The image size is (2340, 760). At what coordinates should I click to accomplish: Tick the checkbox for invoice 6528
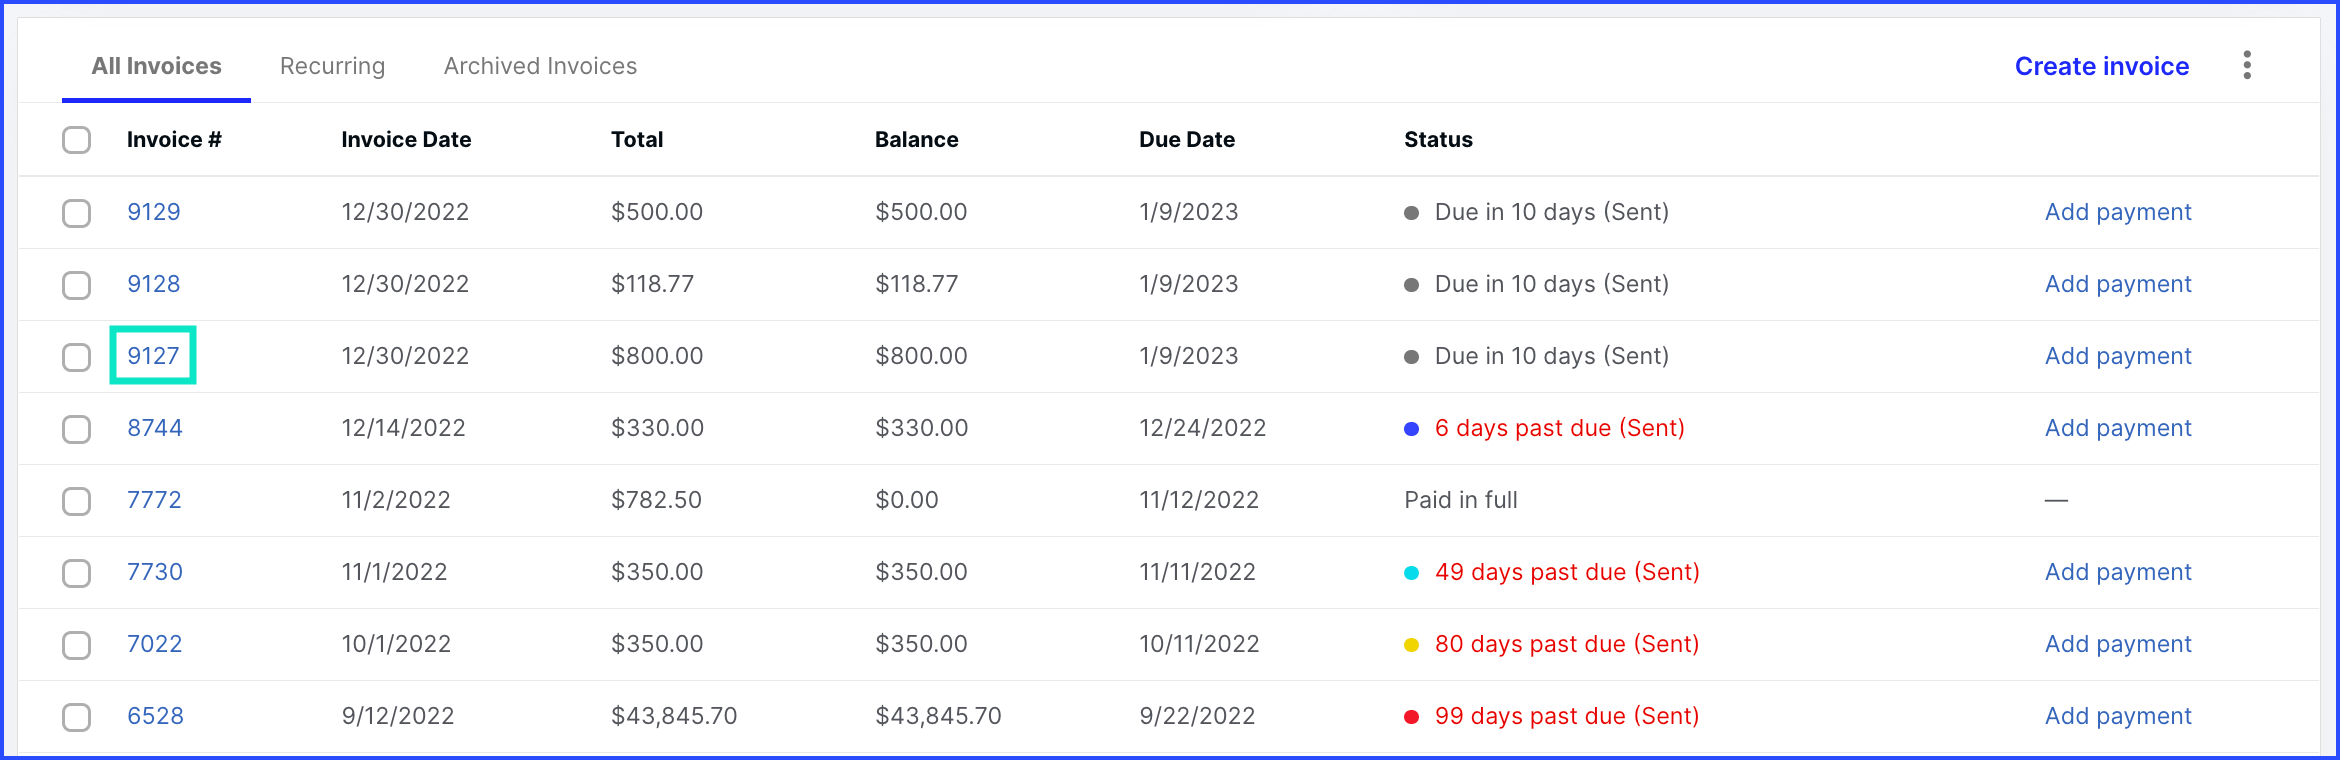click(x=76, y=717)
